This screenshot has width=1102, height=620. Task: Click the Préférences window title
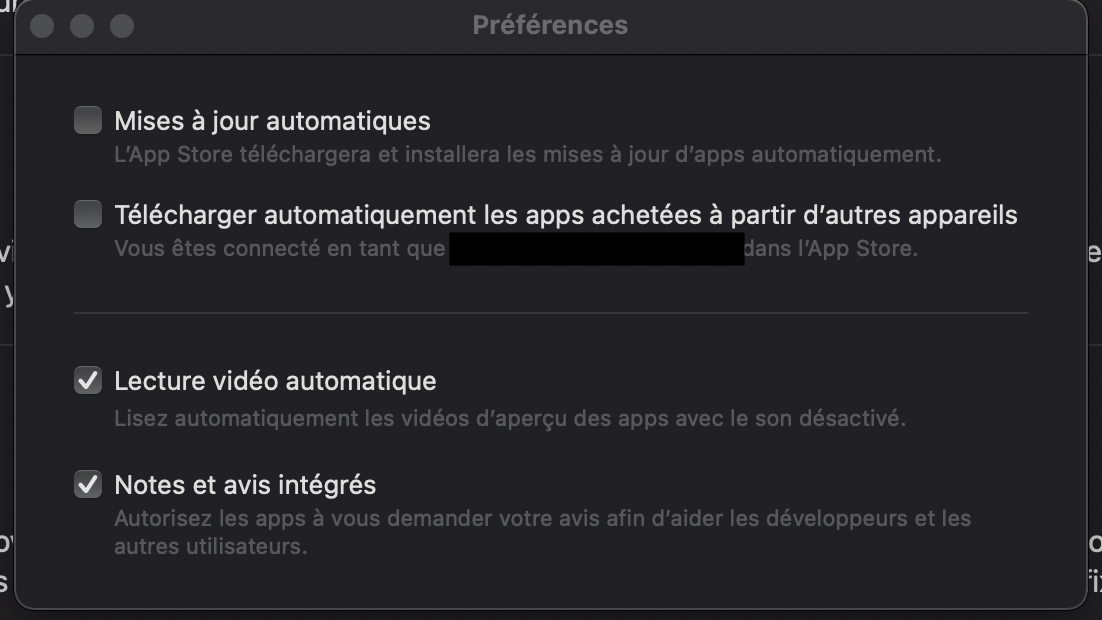point(550,25)
